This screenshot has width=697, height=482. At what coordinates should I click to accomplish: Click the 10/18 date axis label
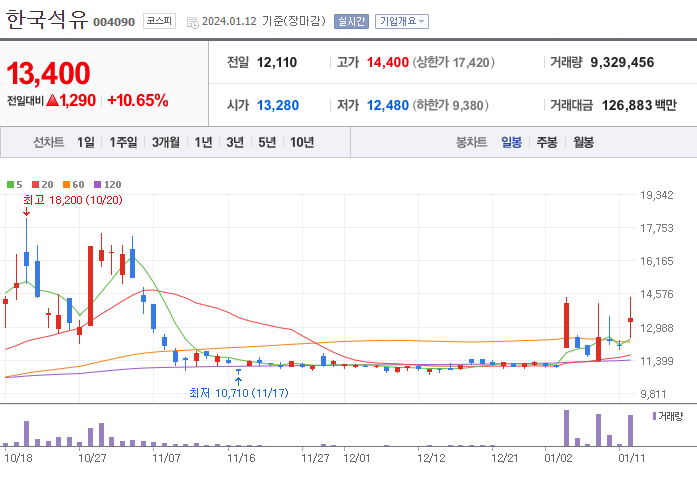coord(19,458)
